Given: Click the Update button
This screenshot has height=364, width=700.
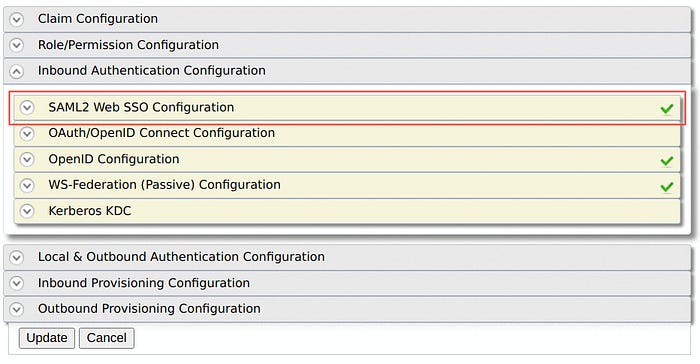Looking at the screenshot, I should [47, 338].
